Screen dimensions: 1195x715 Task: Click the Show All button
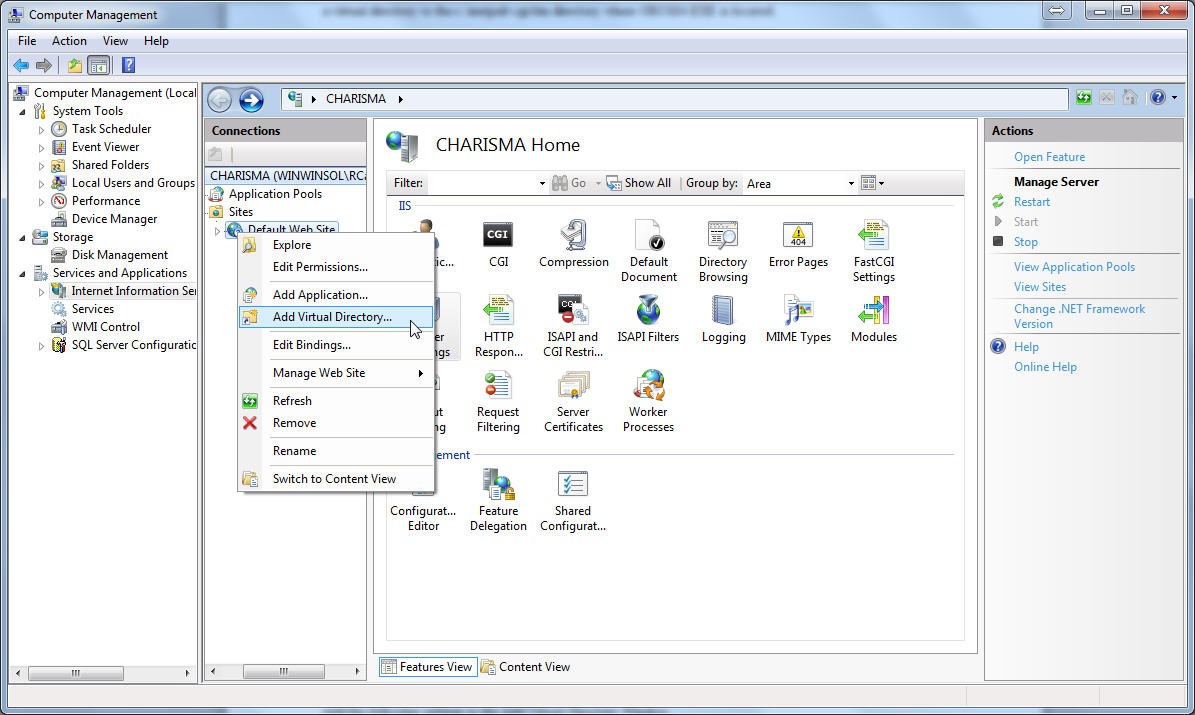(639, 184)
